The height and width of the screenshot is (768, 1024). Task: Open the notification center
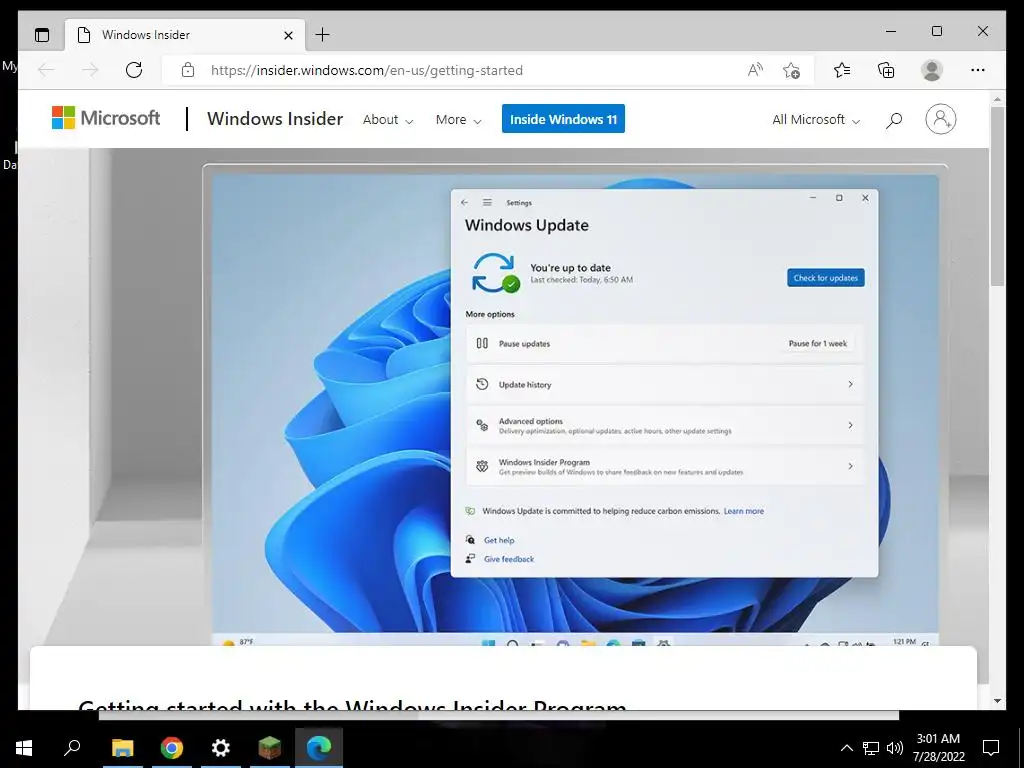(x=991, y=748)
